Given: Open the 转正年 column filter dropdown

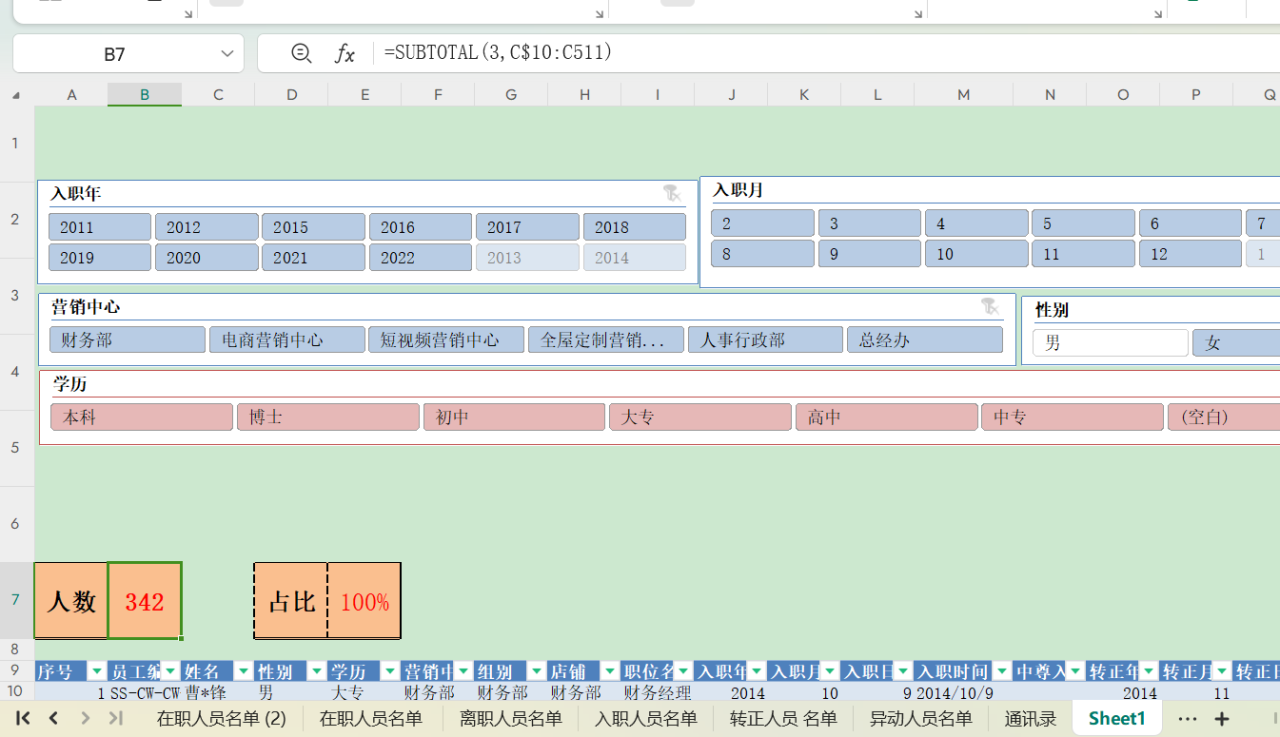Looking at the screenshot, I should [1148, 671].
